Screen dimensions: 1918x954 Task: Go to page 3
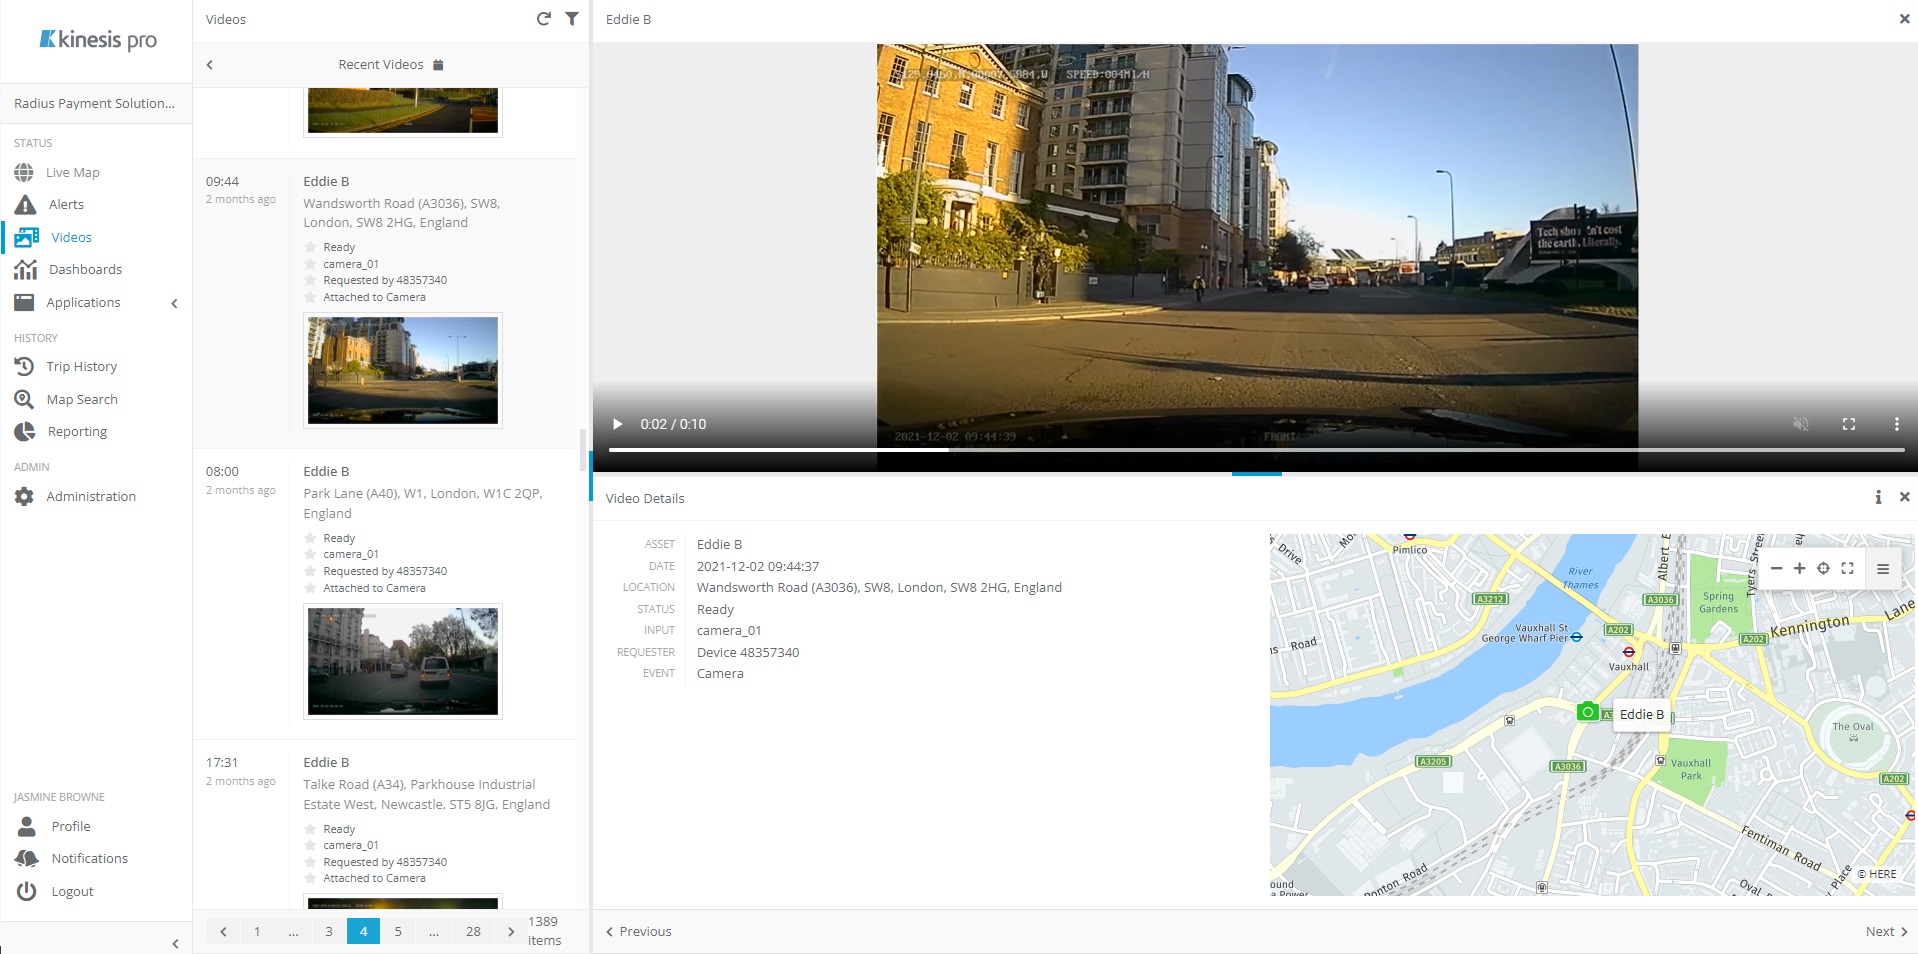tap(328, 931)
